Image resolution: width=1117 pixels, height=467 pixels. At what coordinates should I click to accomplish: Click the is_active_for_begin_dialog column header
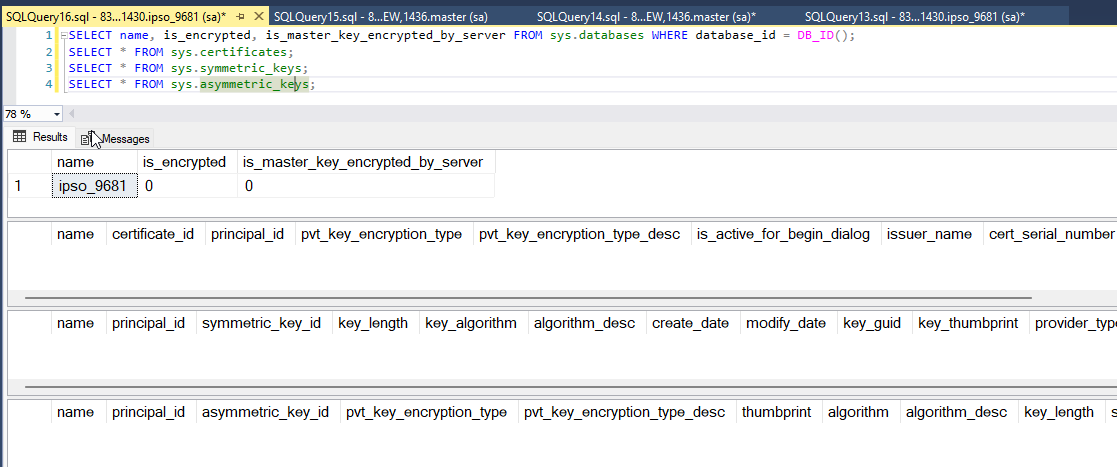pyautogui.click(x=786, y=234)
